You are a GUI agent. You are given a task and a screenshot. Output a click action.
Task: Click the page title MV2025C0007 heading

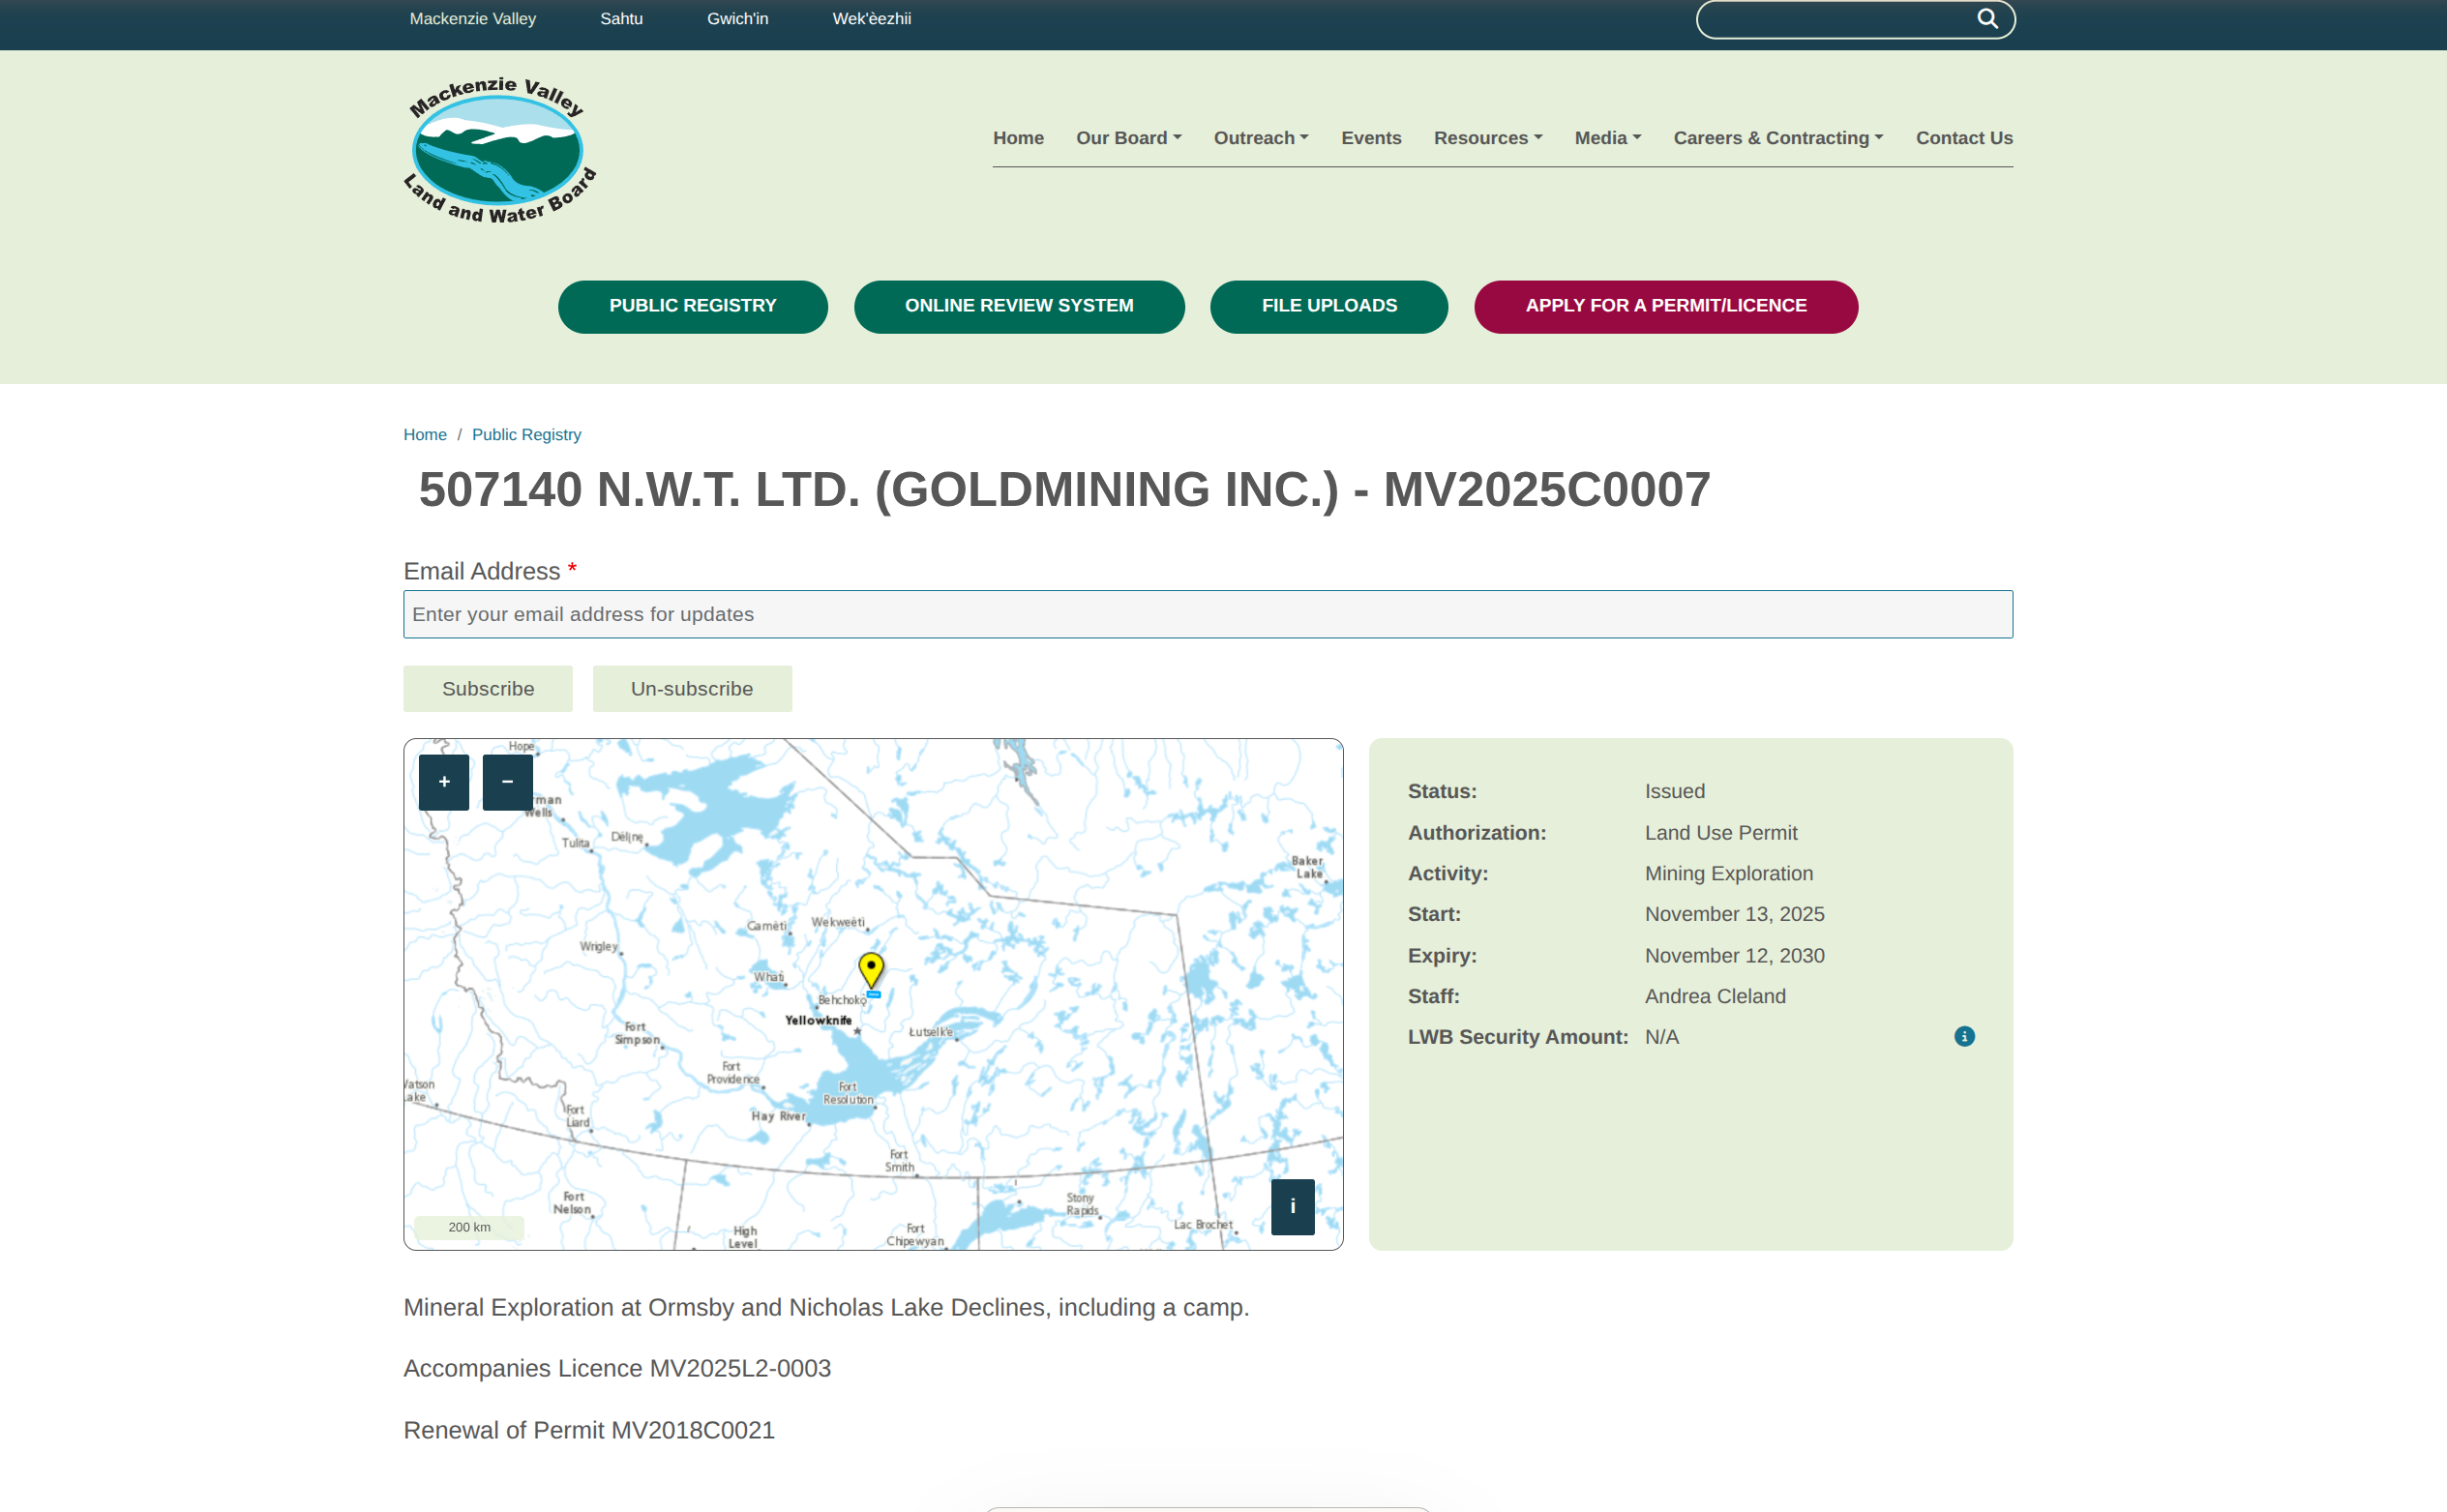pos(1064,490)
